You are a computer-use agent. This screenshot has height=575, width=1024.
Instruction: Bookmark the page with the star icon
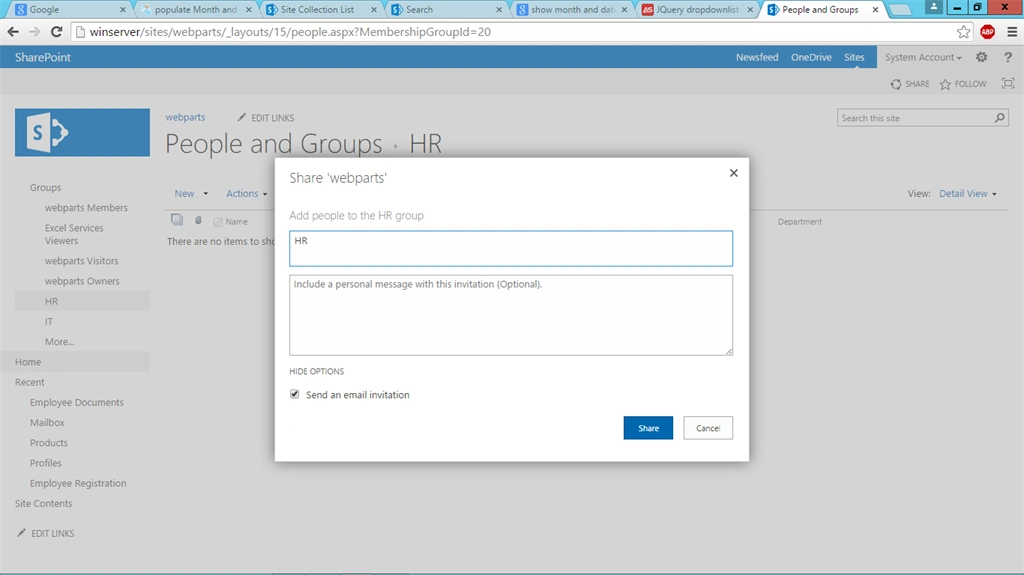pyautogui.click(x=963, y=32)
